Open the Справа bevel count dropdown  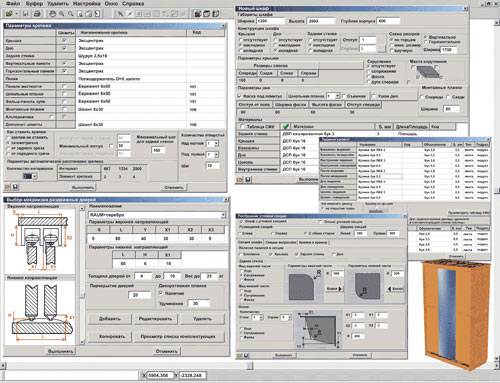[289, 317]
